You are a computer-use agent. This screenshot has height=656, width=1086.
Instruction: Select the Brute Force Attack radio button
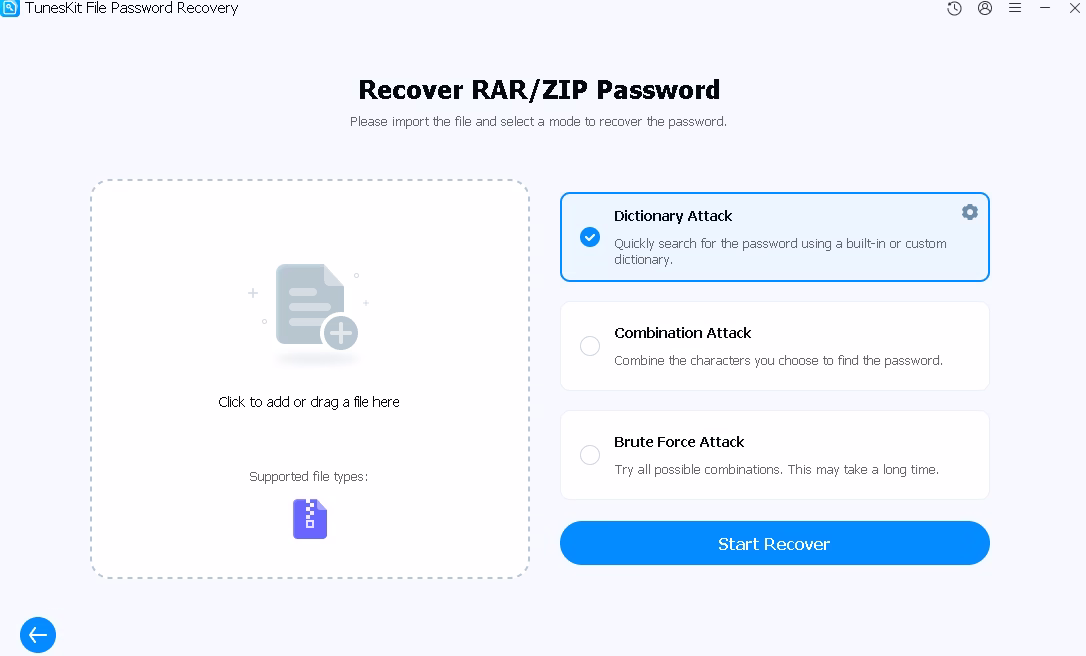click(590, 455)
